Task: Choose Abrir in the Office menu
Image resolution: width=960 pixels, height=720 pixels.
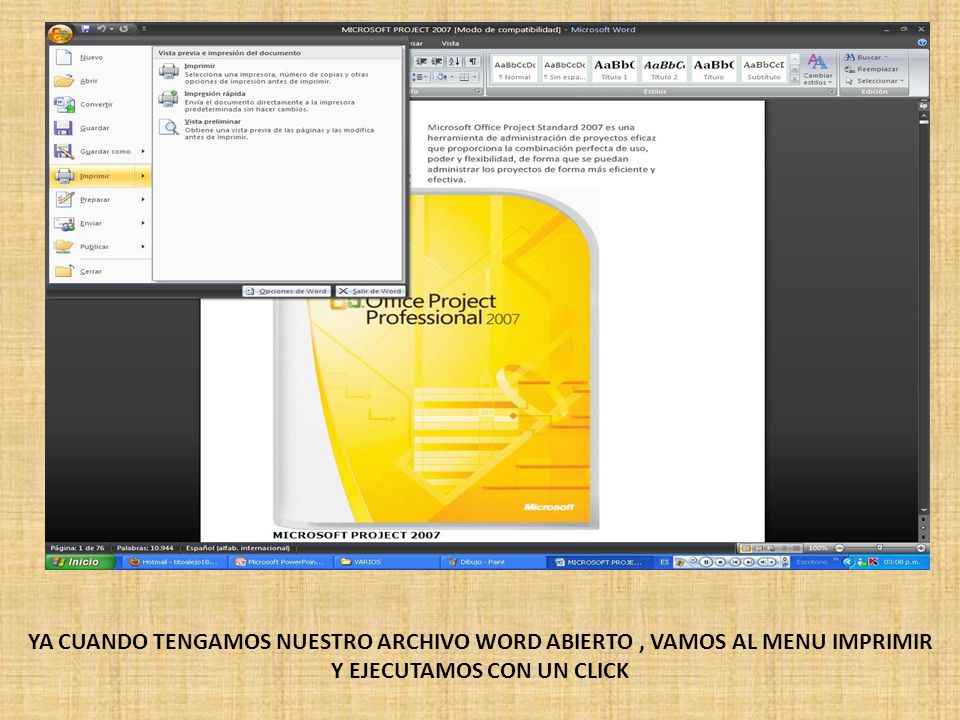Action: [x=100, y=81]
